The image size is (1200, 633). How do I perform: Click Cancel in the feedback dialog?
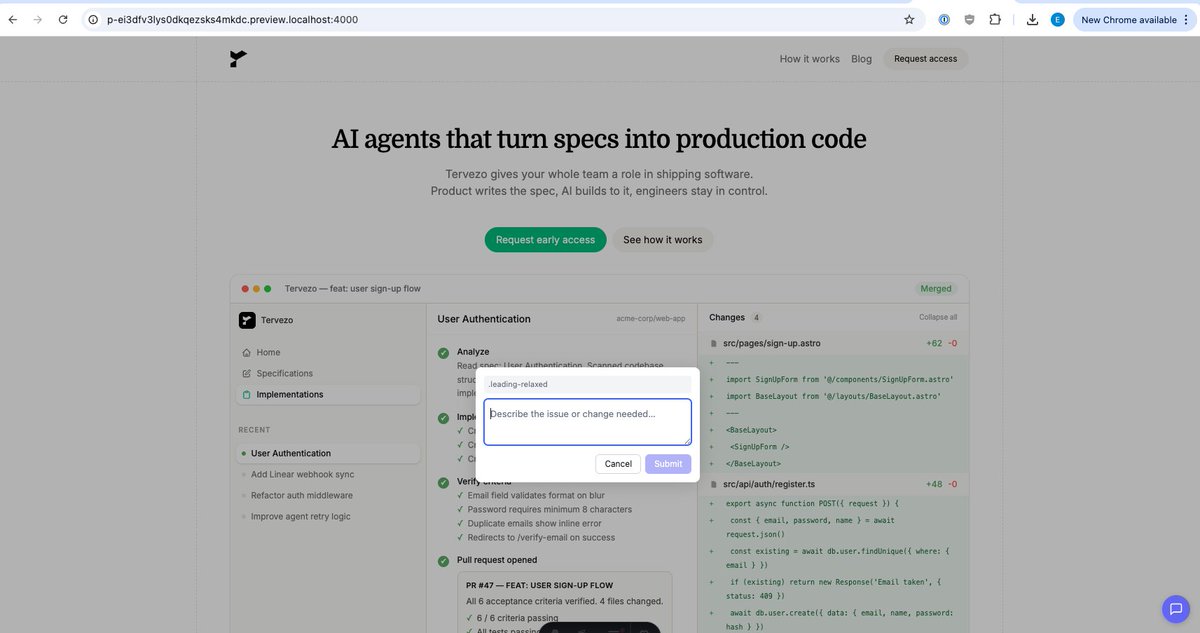click(x=618, y=463)
